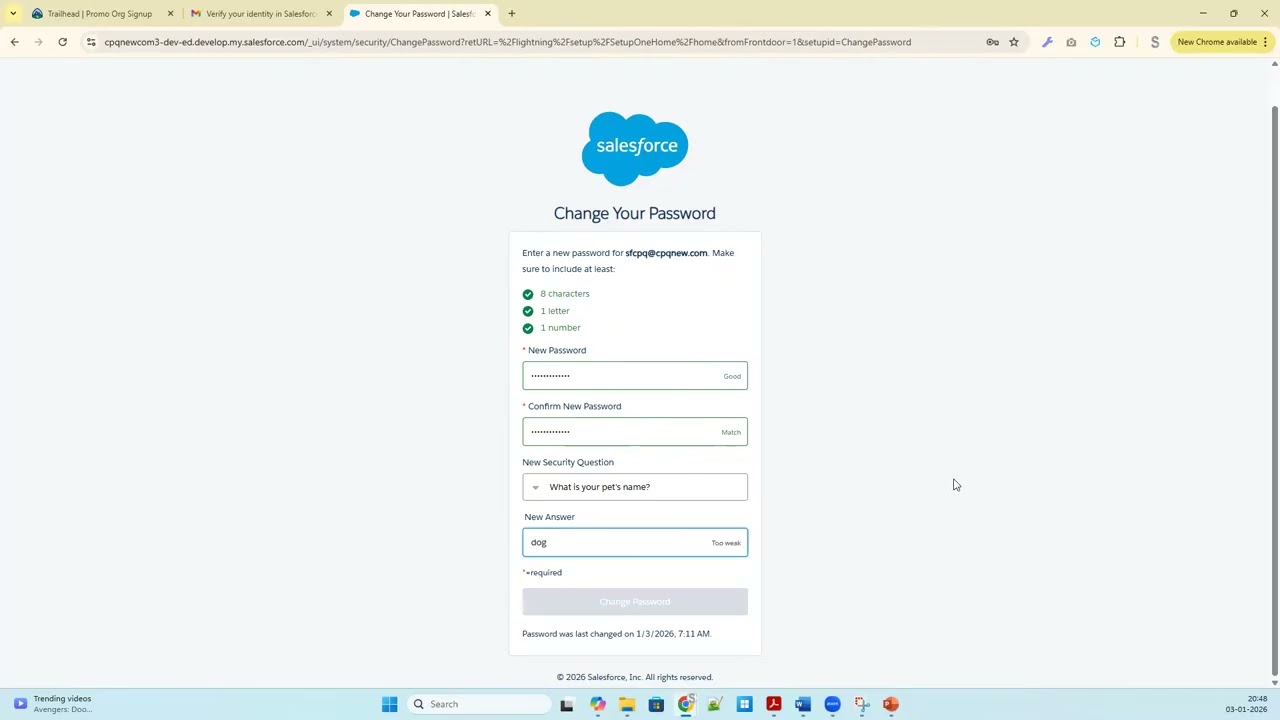
Task: Switch to Trailhead Promo Org Signup tab
Action: click(99, 13)
